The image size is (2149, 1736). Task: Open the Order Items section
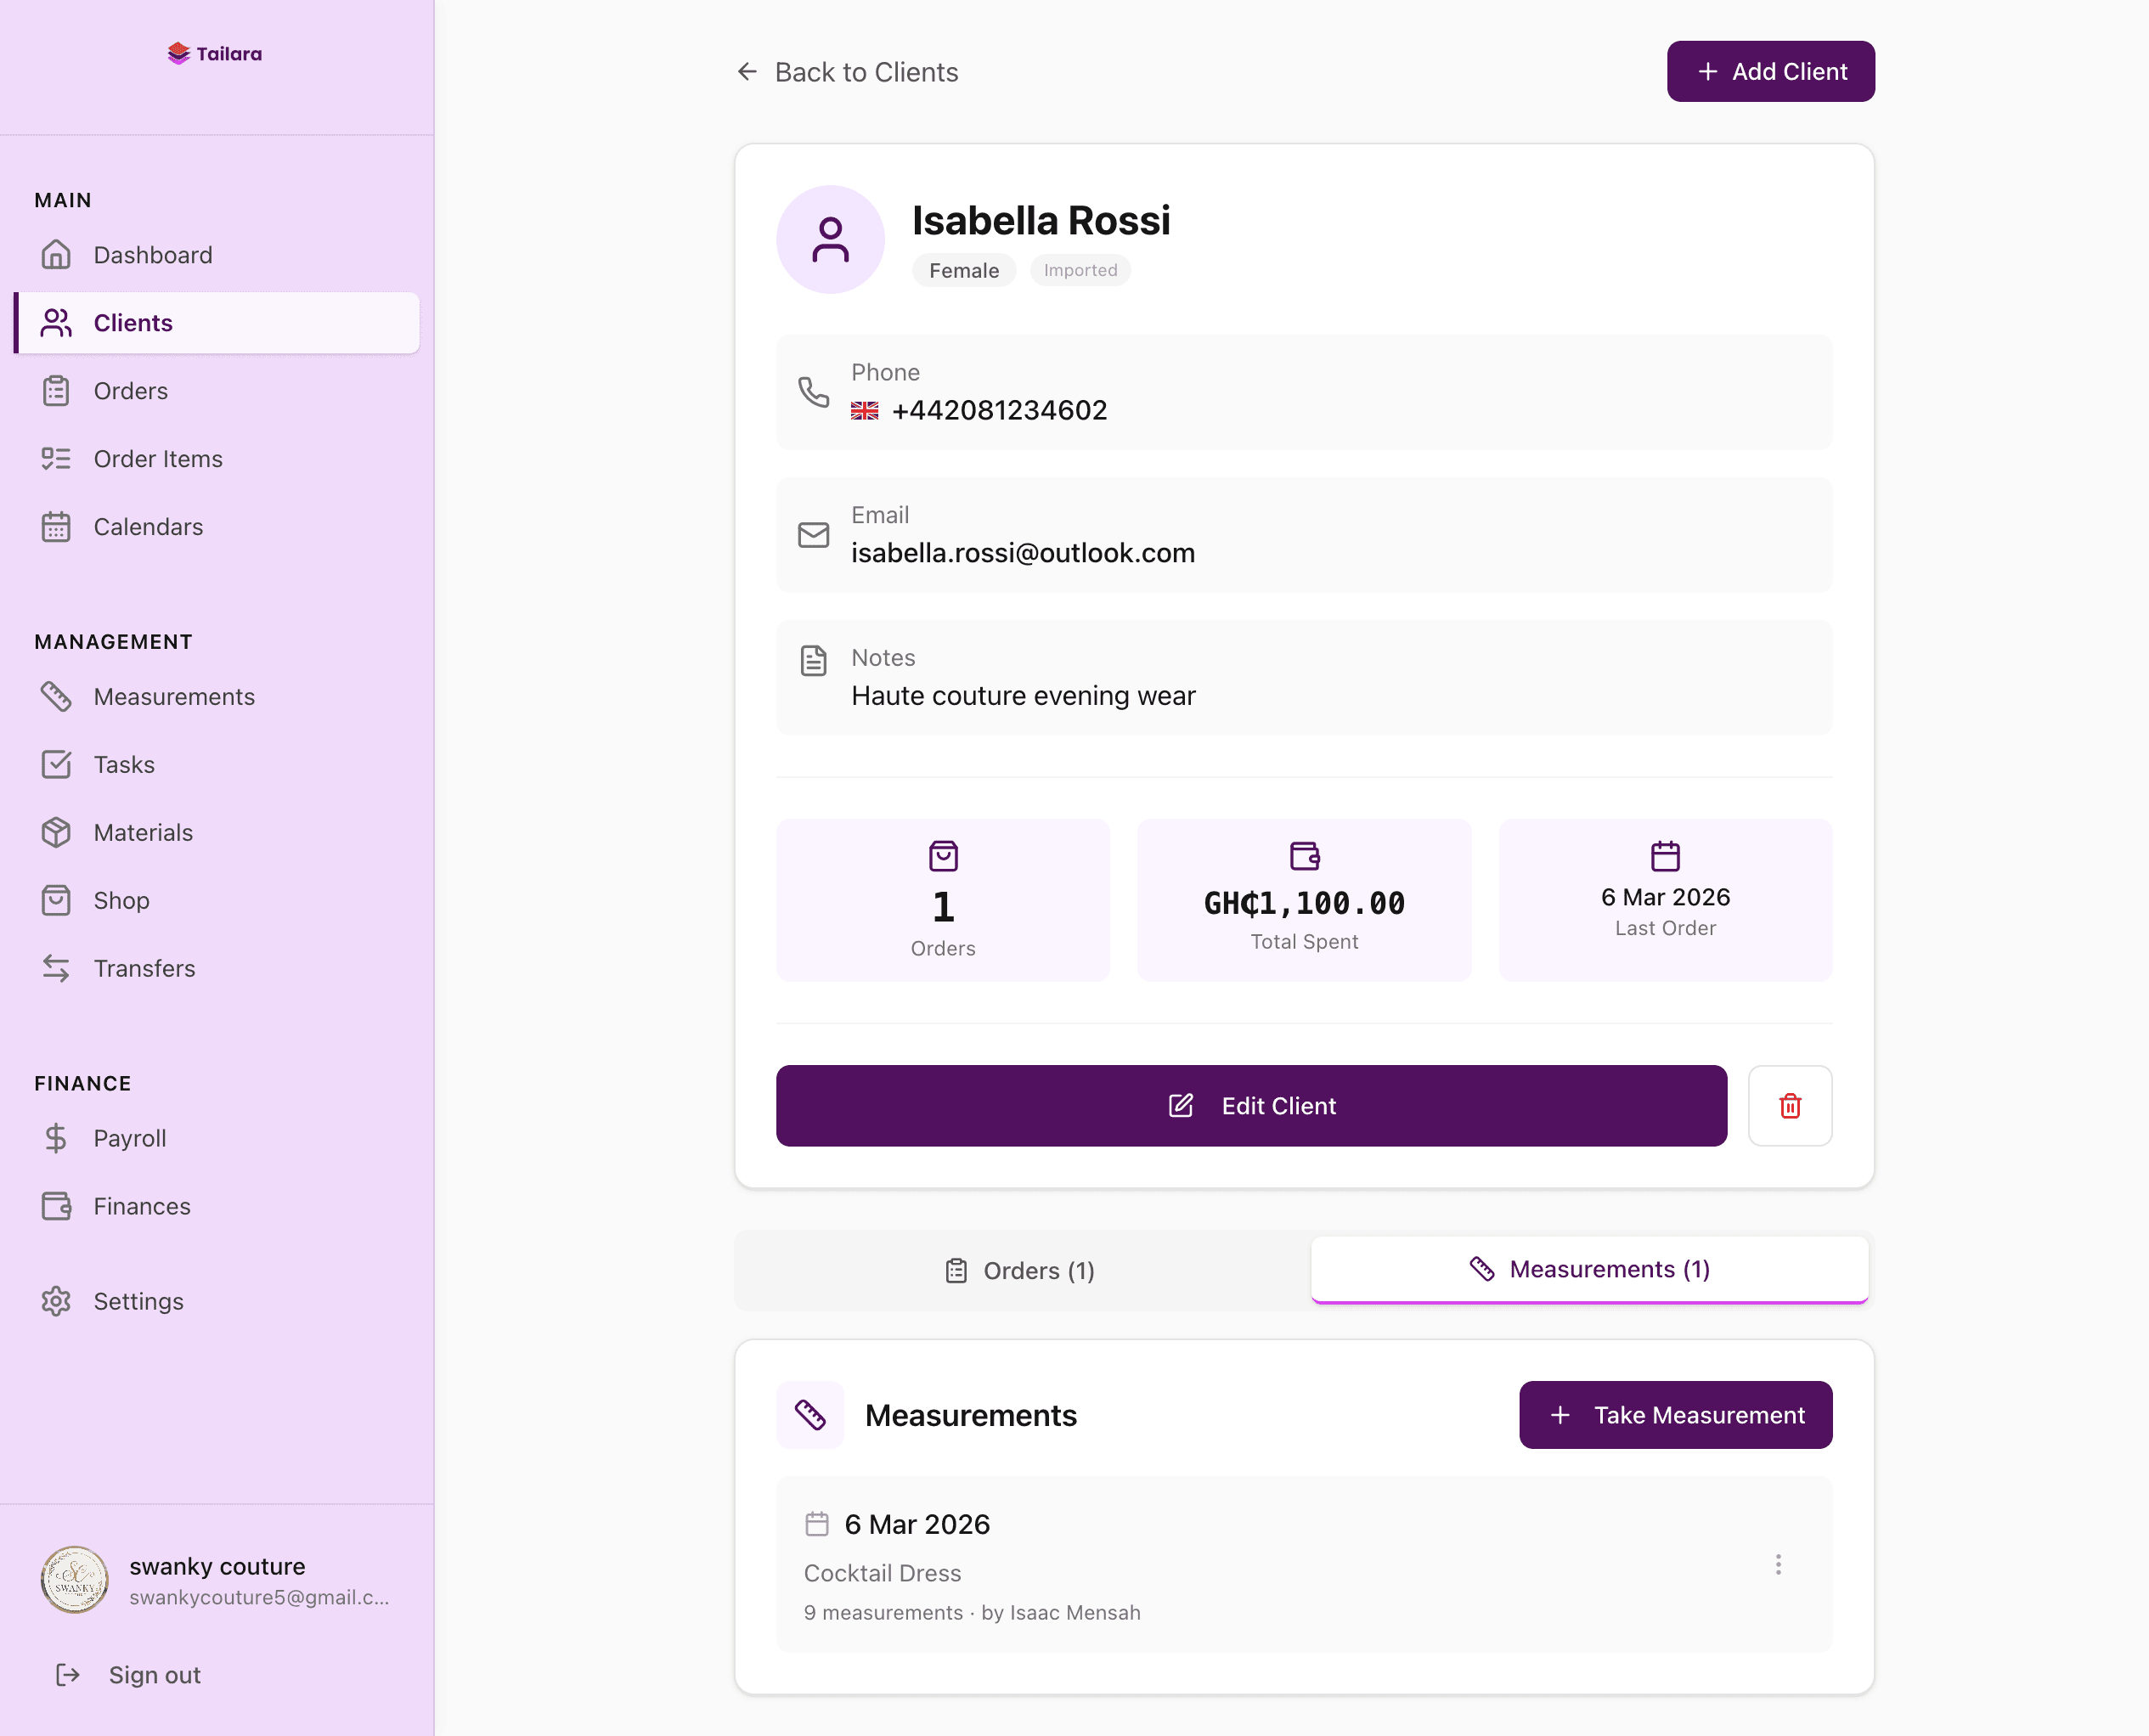coord(158,459)
